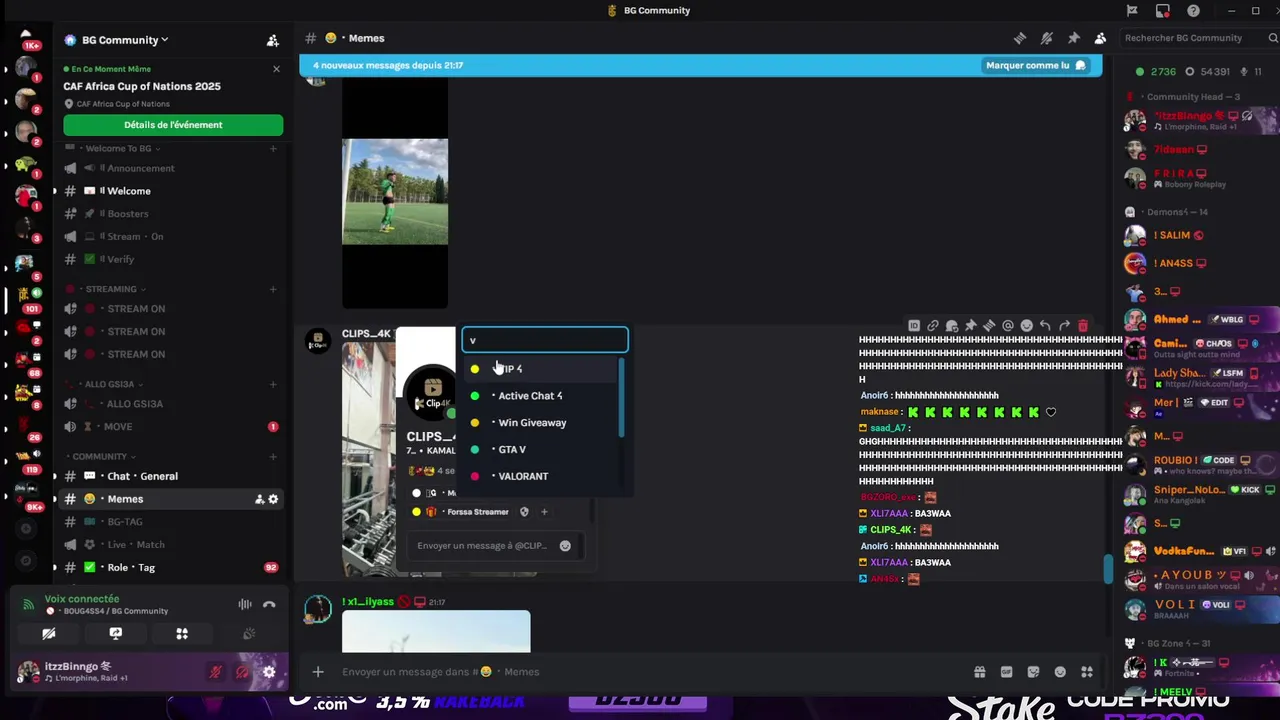Toggle the headphone deafen button
The image size is (1280, 720).
[x=242, y=672]
